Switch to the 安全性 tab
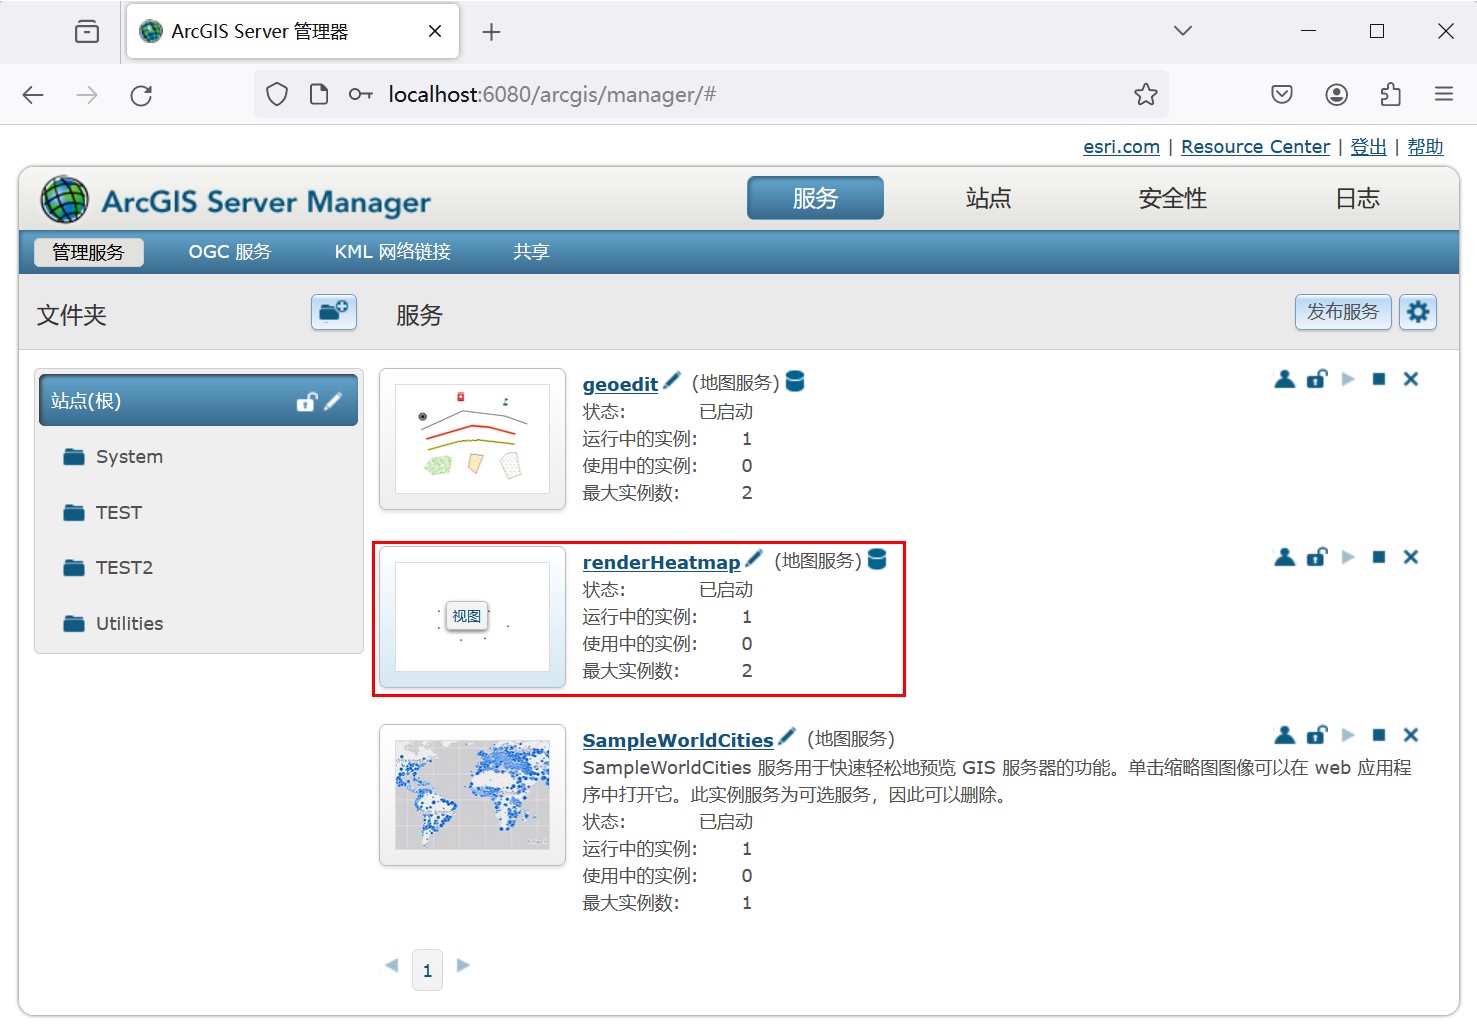Image resolution: width=1477 pixels, height=1028 pixels. 1172,198
